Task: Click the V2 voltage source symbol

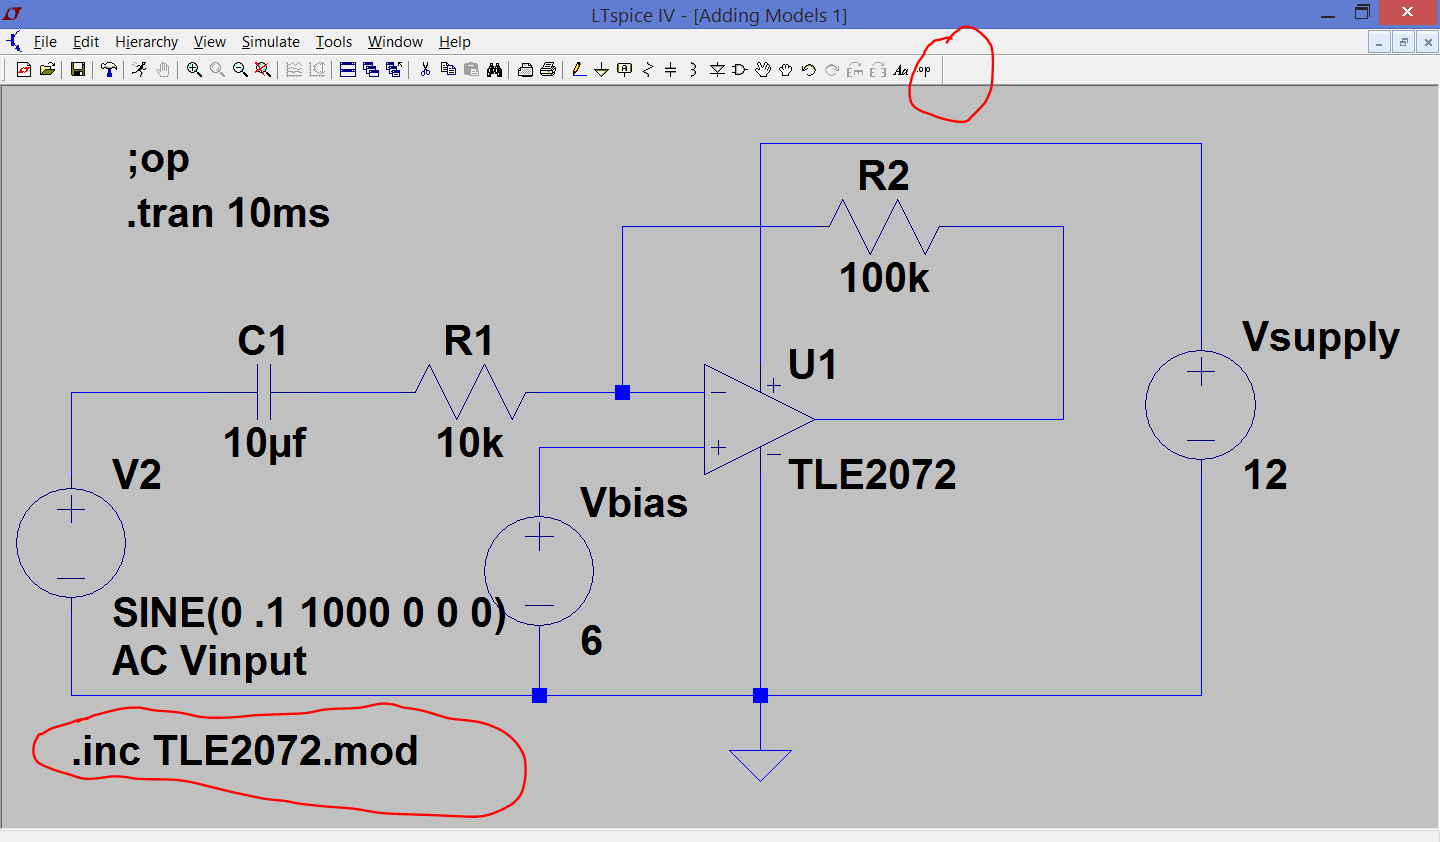Action: tap(71, 543)
